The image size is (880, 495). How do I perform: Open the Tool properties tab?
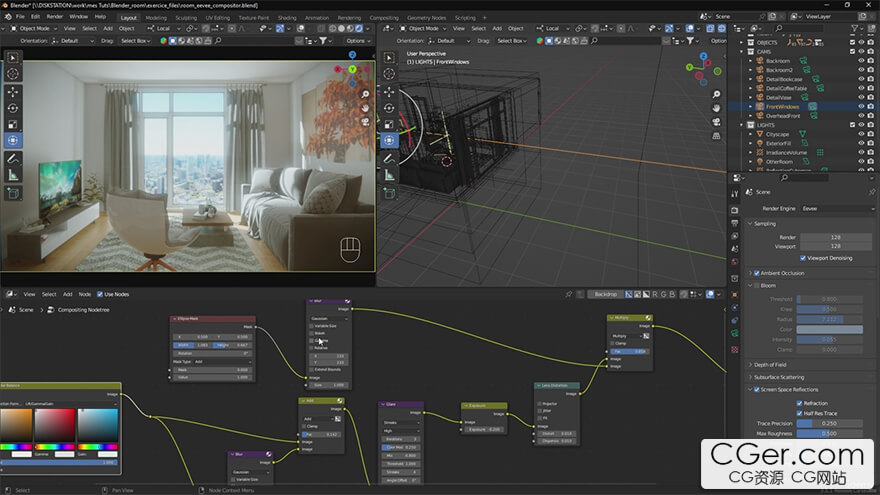pos(735,194)
